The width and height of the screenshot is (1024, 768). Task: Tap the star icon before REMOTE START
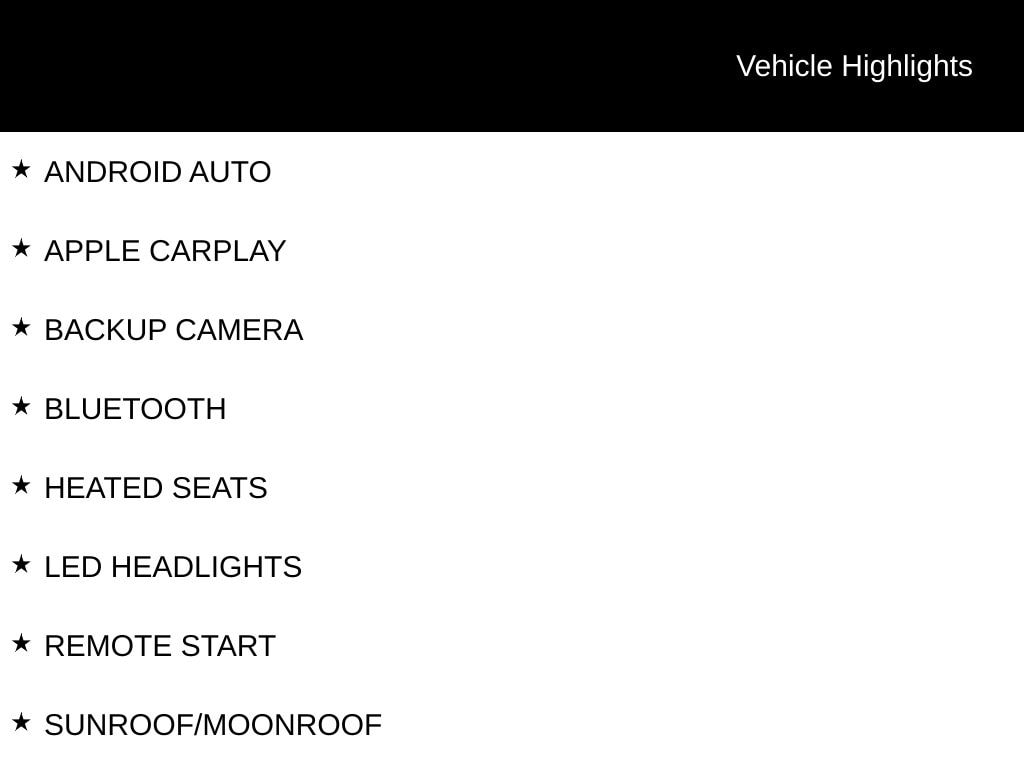[x=21, y=643]
